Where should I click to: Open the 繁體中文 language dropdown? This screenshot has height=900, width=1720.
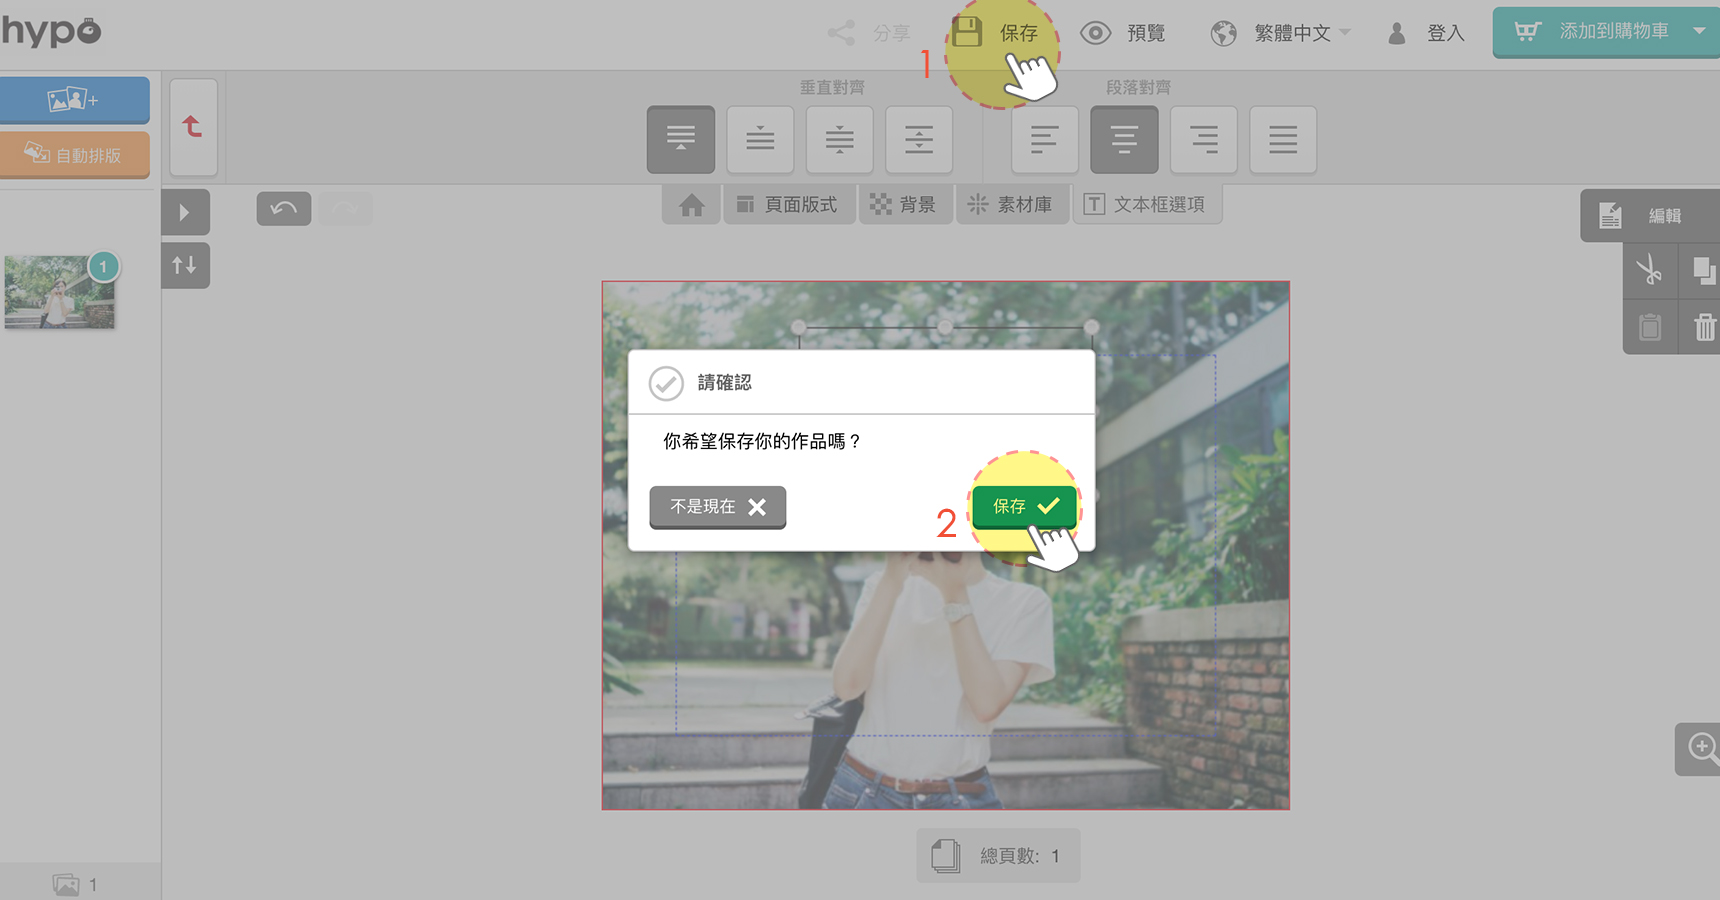[1281, 33]
